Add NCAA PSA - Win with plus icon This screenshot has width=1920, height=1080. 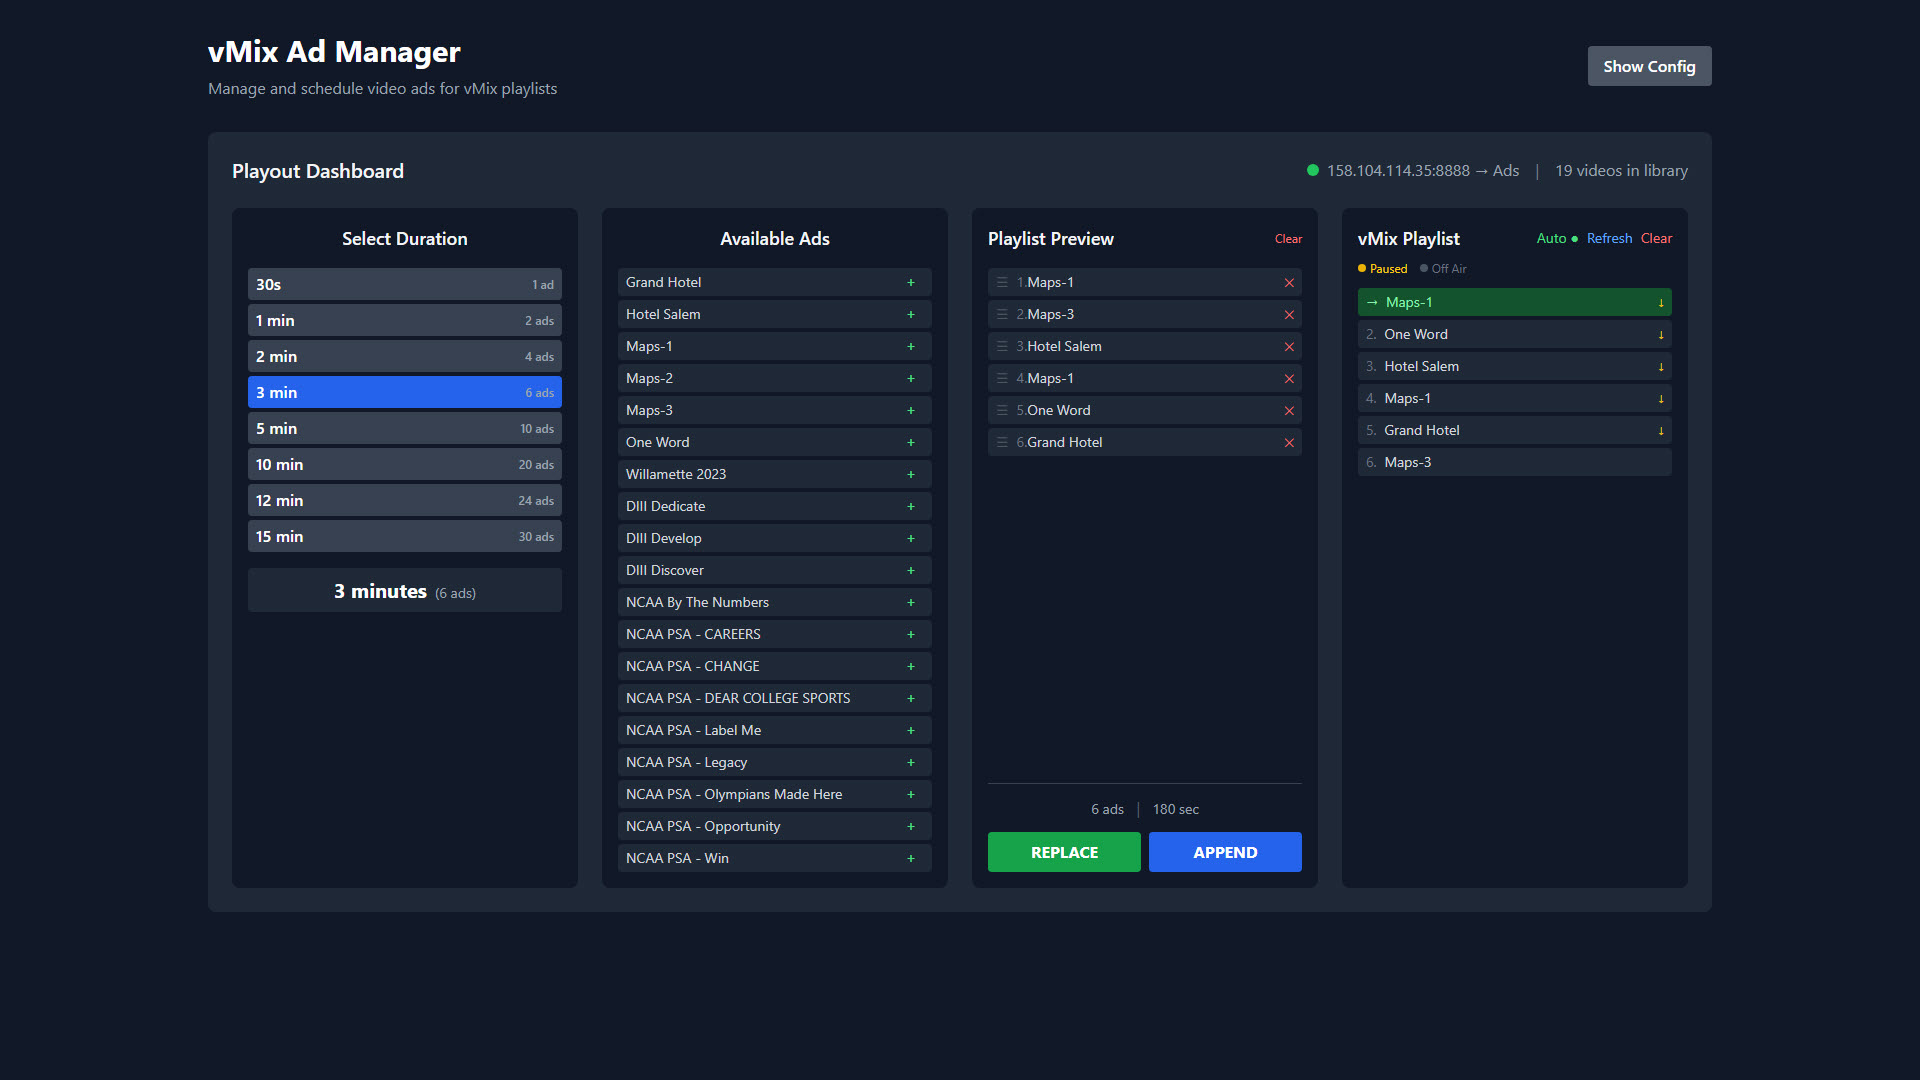(x=911, y=858)
